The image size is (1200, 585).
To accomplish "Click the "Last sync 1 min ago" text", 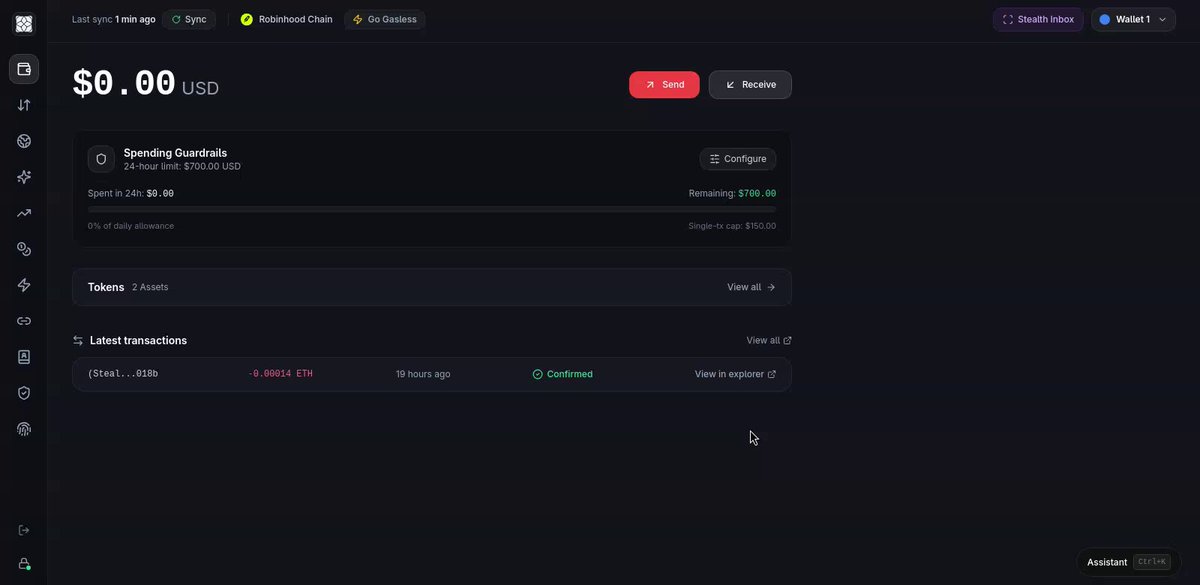I will click(x=114, y=19).
